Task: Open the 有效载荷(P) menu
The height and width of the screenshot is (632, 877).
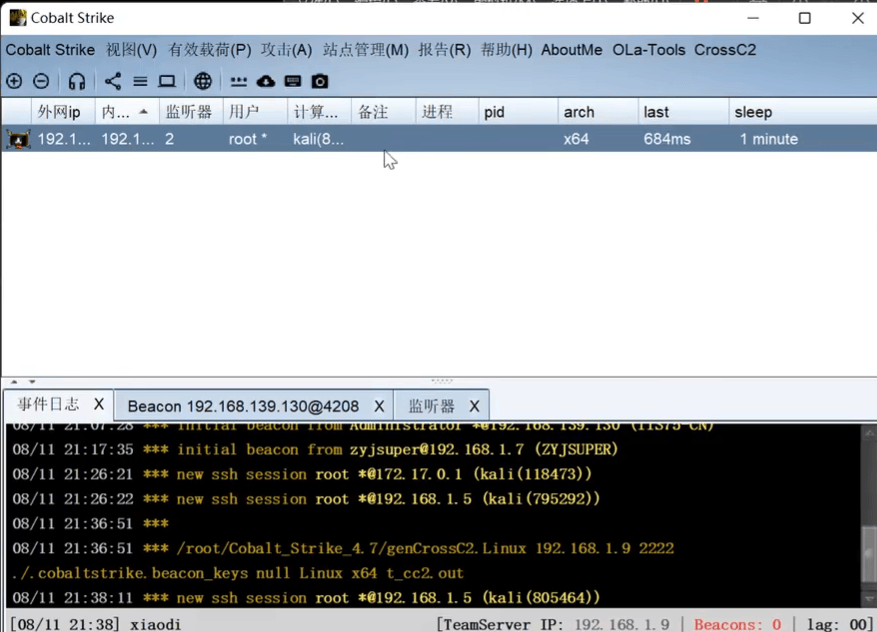Action: tap(210, 50)
